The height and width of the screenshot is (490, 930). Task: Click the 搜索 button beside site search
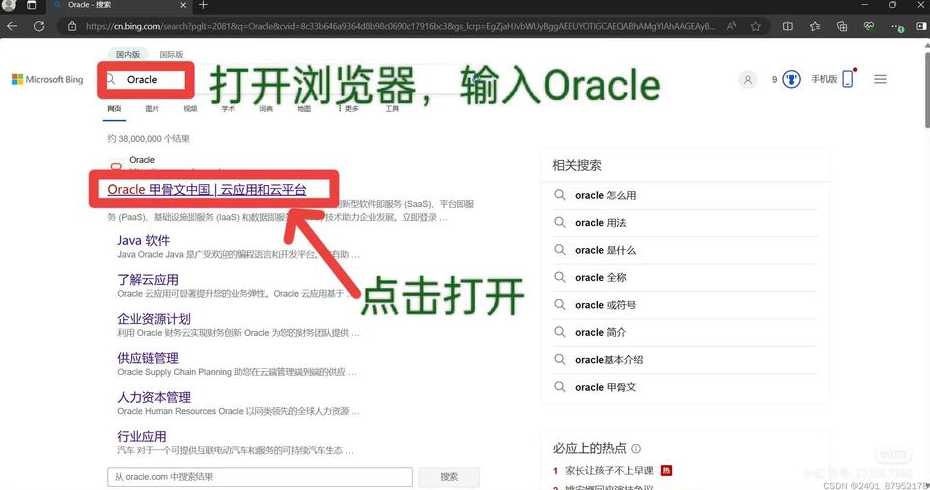point(449,477)
